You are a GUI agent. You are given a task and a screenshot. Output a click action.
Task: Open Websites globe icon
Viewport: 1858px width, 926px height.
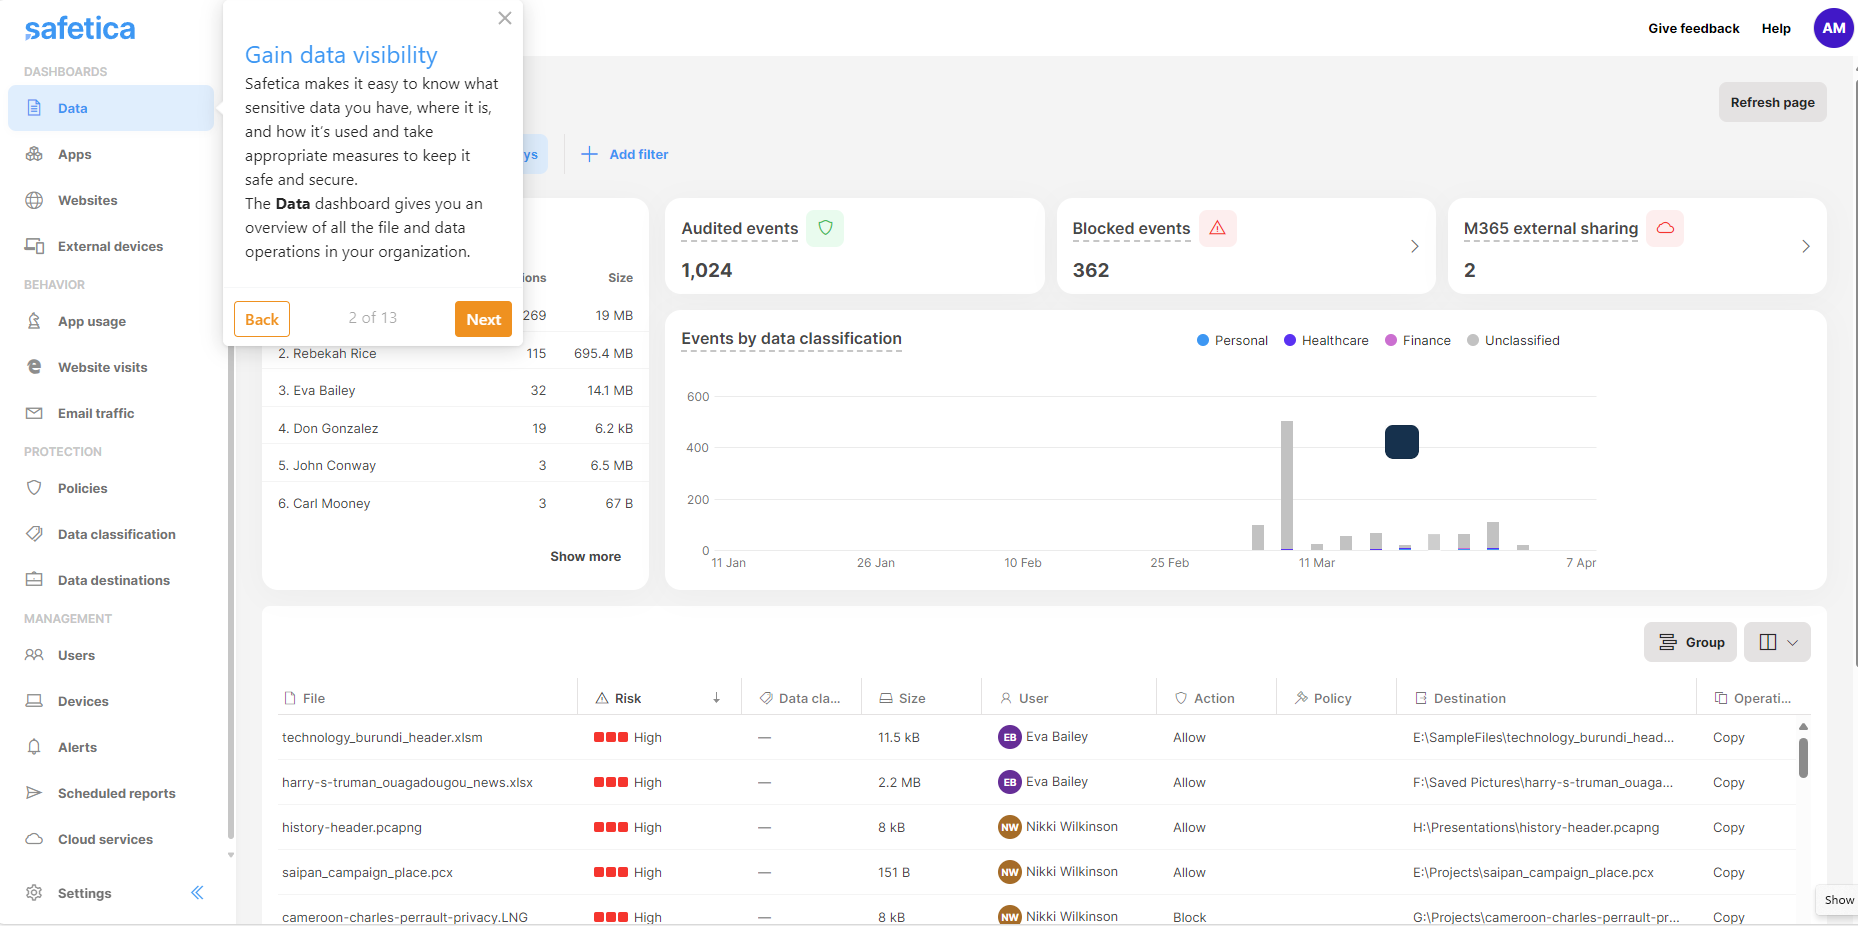(34, 200)
